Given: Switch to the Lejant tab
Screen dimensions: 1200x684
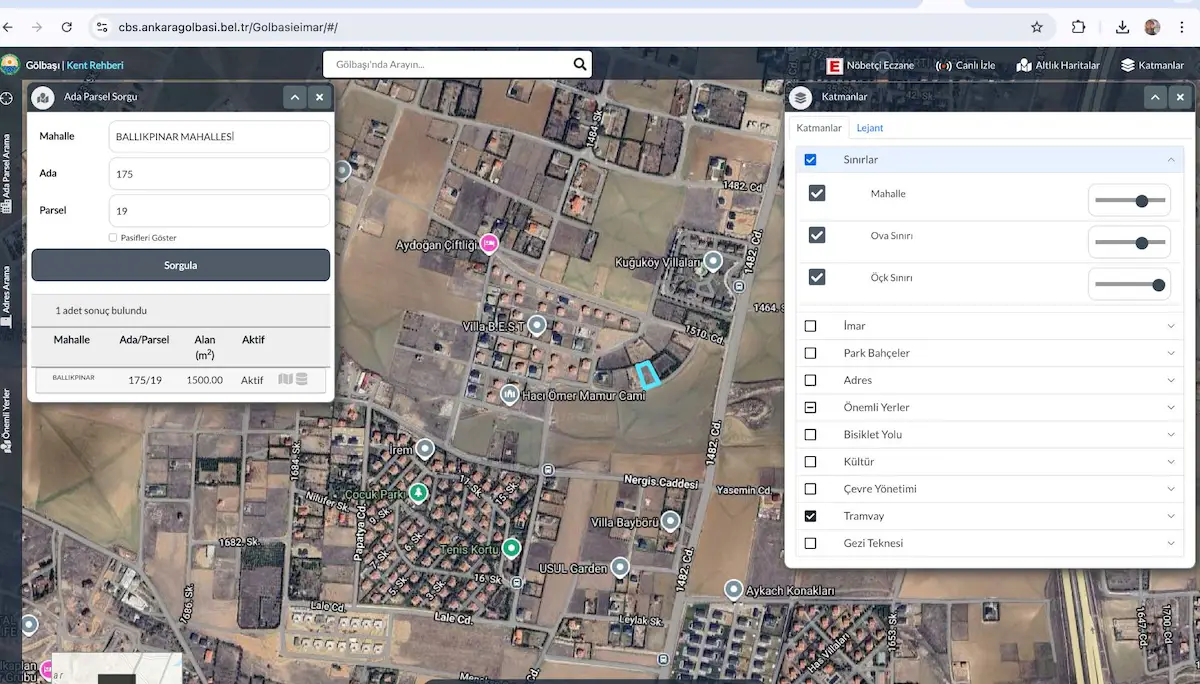Looking at the screenshot, I should [x=870, y=128].
